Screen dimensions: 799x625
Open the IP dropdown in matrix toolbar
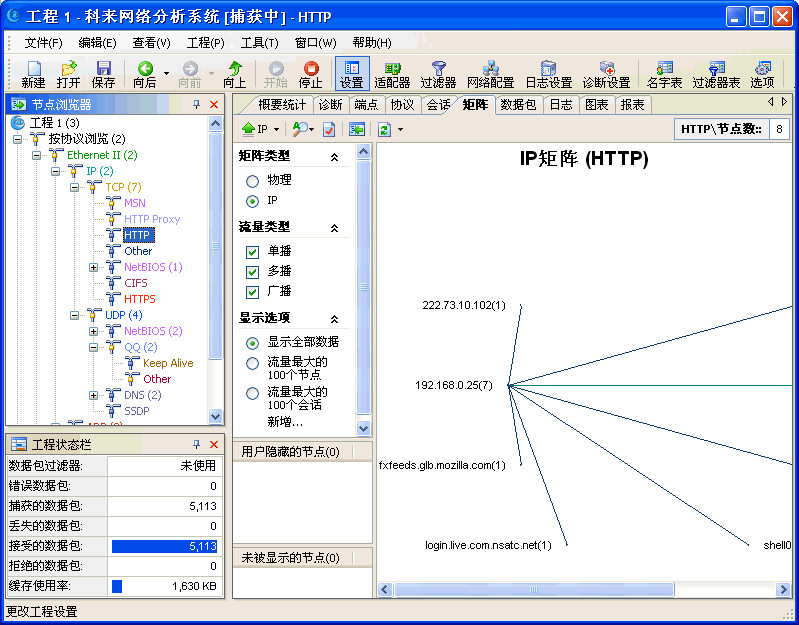coord(259,129)
